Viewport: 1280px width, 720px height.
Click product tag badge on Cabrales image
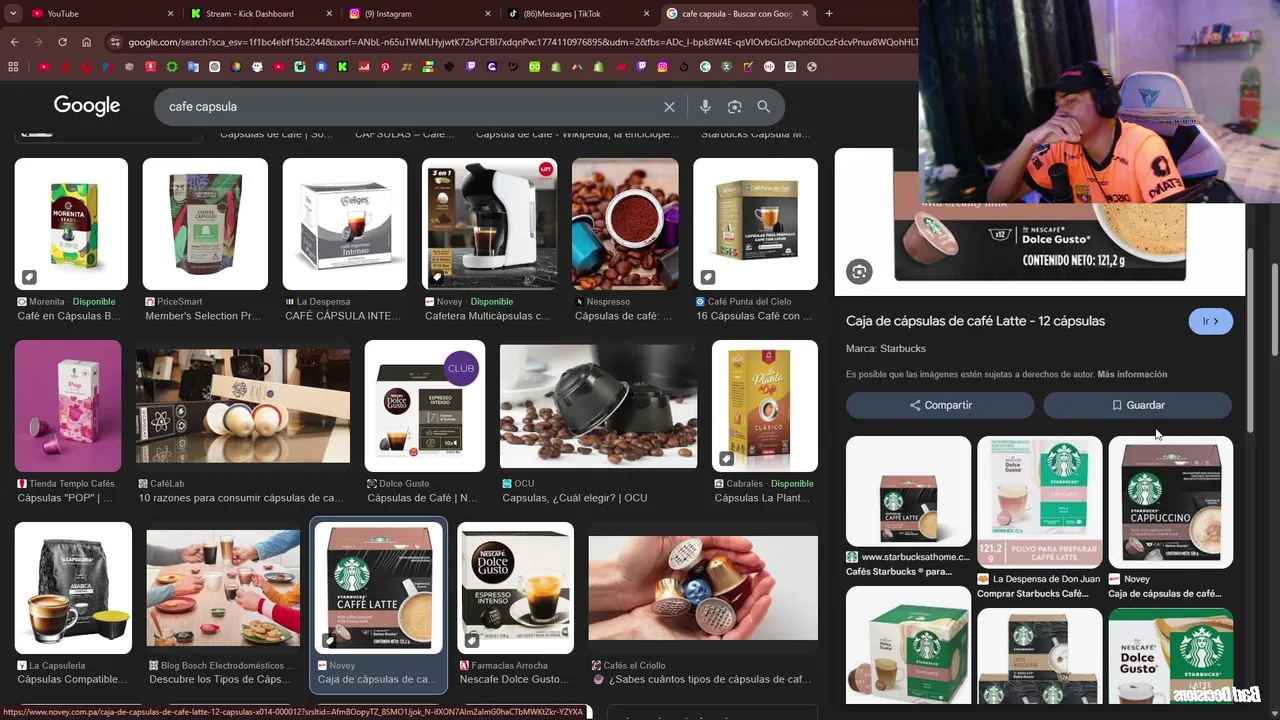click(x=727, y=459)
